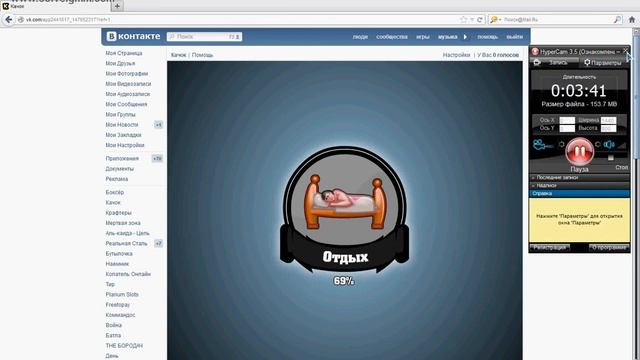Image resolution: width=640 pixels, height=360 pixels.
Task: Open HyperCam Параметры tab
Action: pos(603,62)
